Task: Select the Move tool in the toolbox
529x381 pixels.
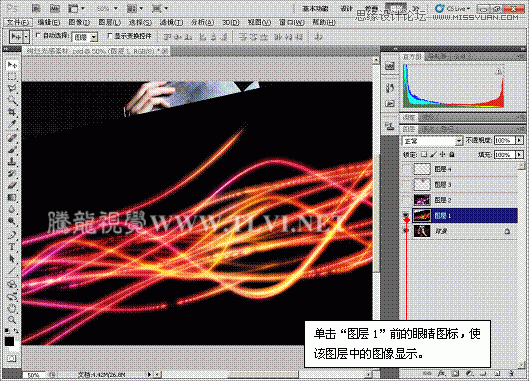Action: click(12, 64)
